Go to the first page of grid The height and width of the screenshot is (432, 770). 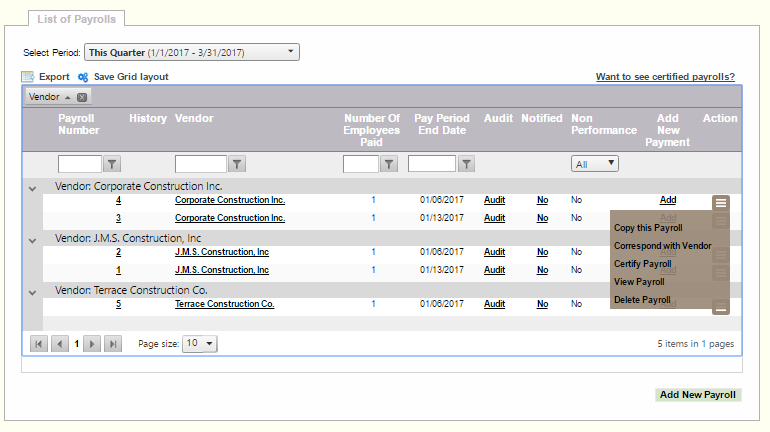[x=39, y=344]
